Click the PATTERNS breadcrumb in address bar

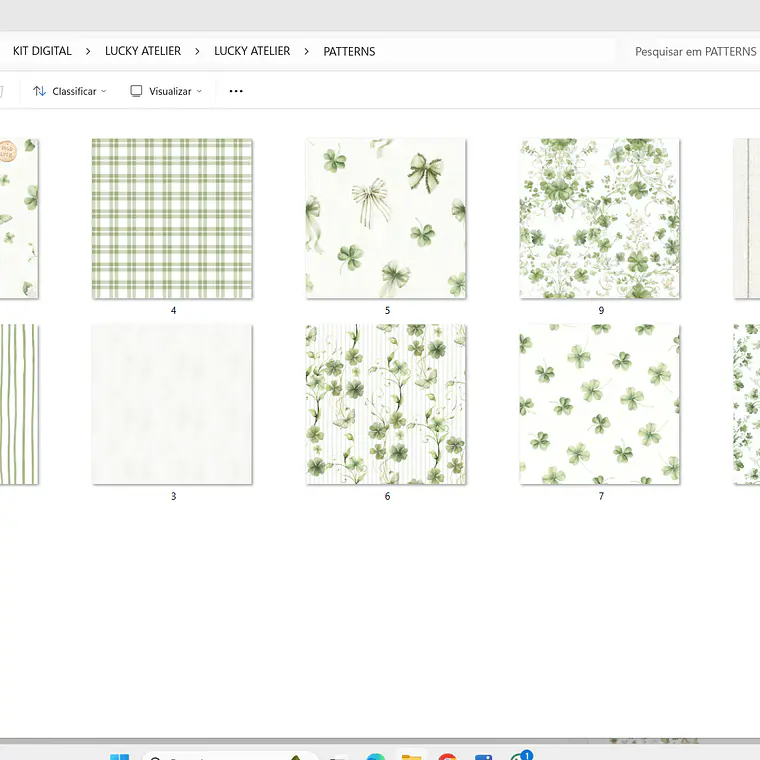tap(349, 51)
